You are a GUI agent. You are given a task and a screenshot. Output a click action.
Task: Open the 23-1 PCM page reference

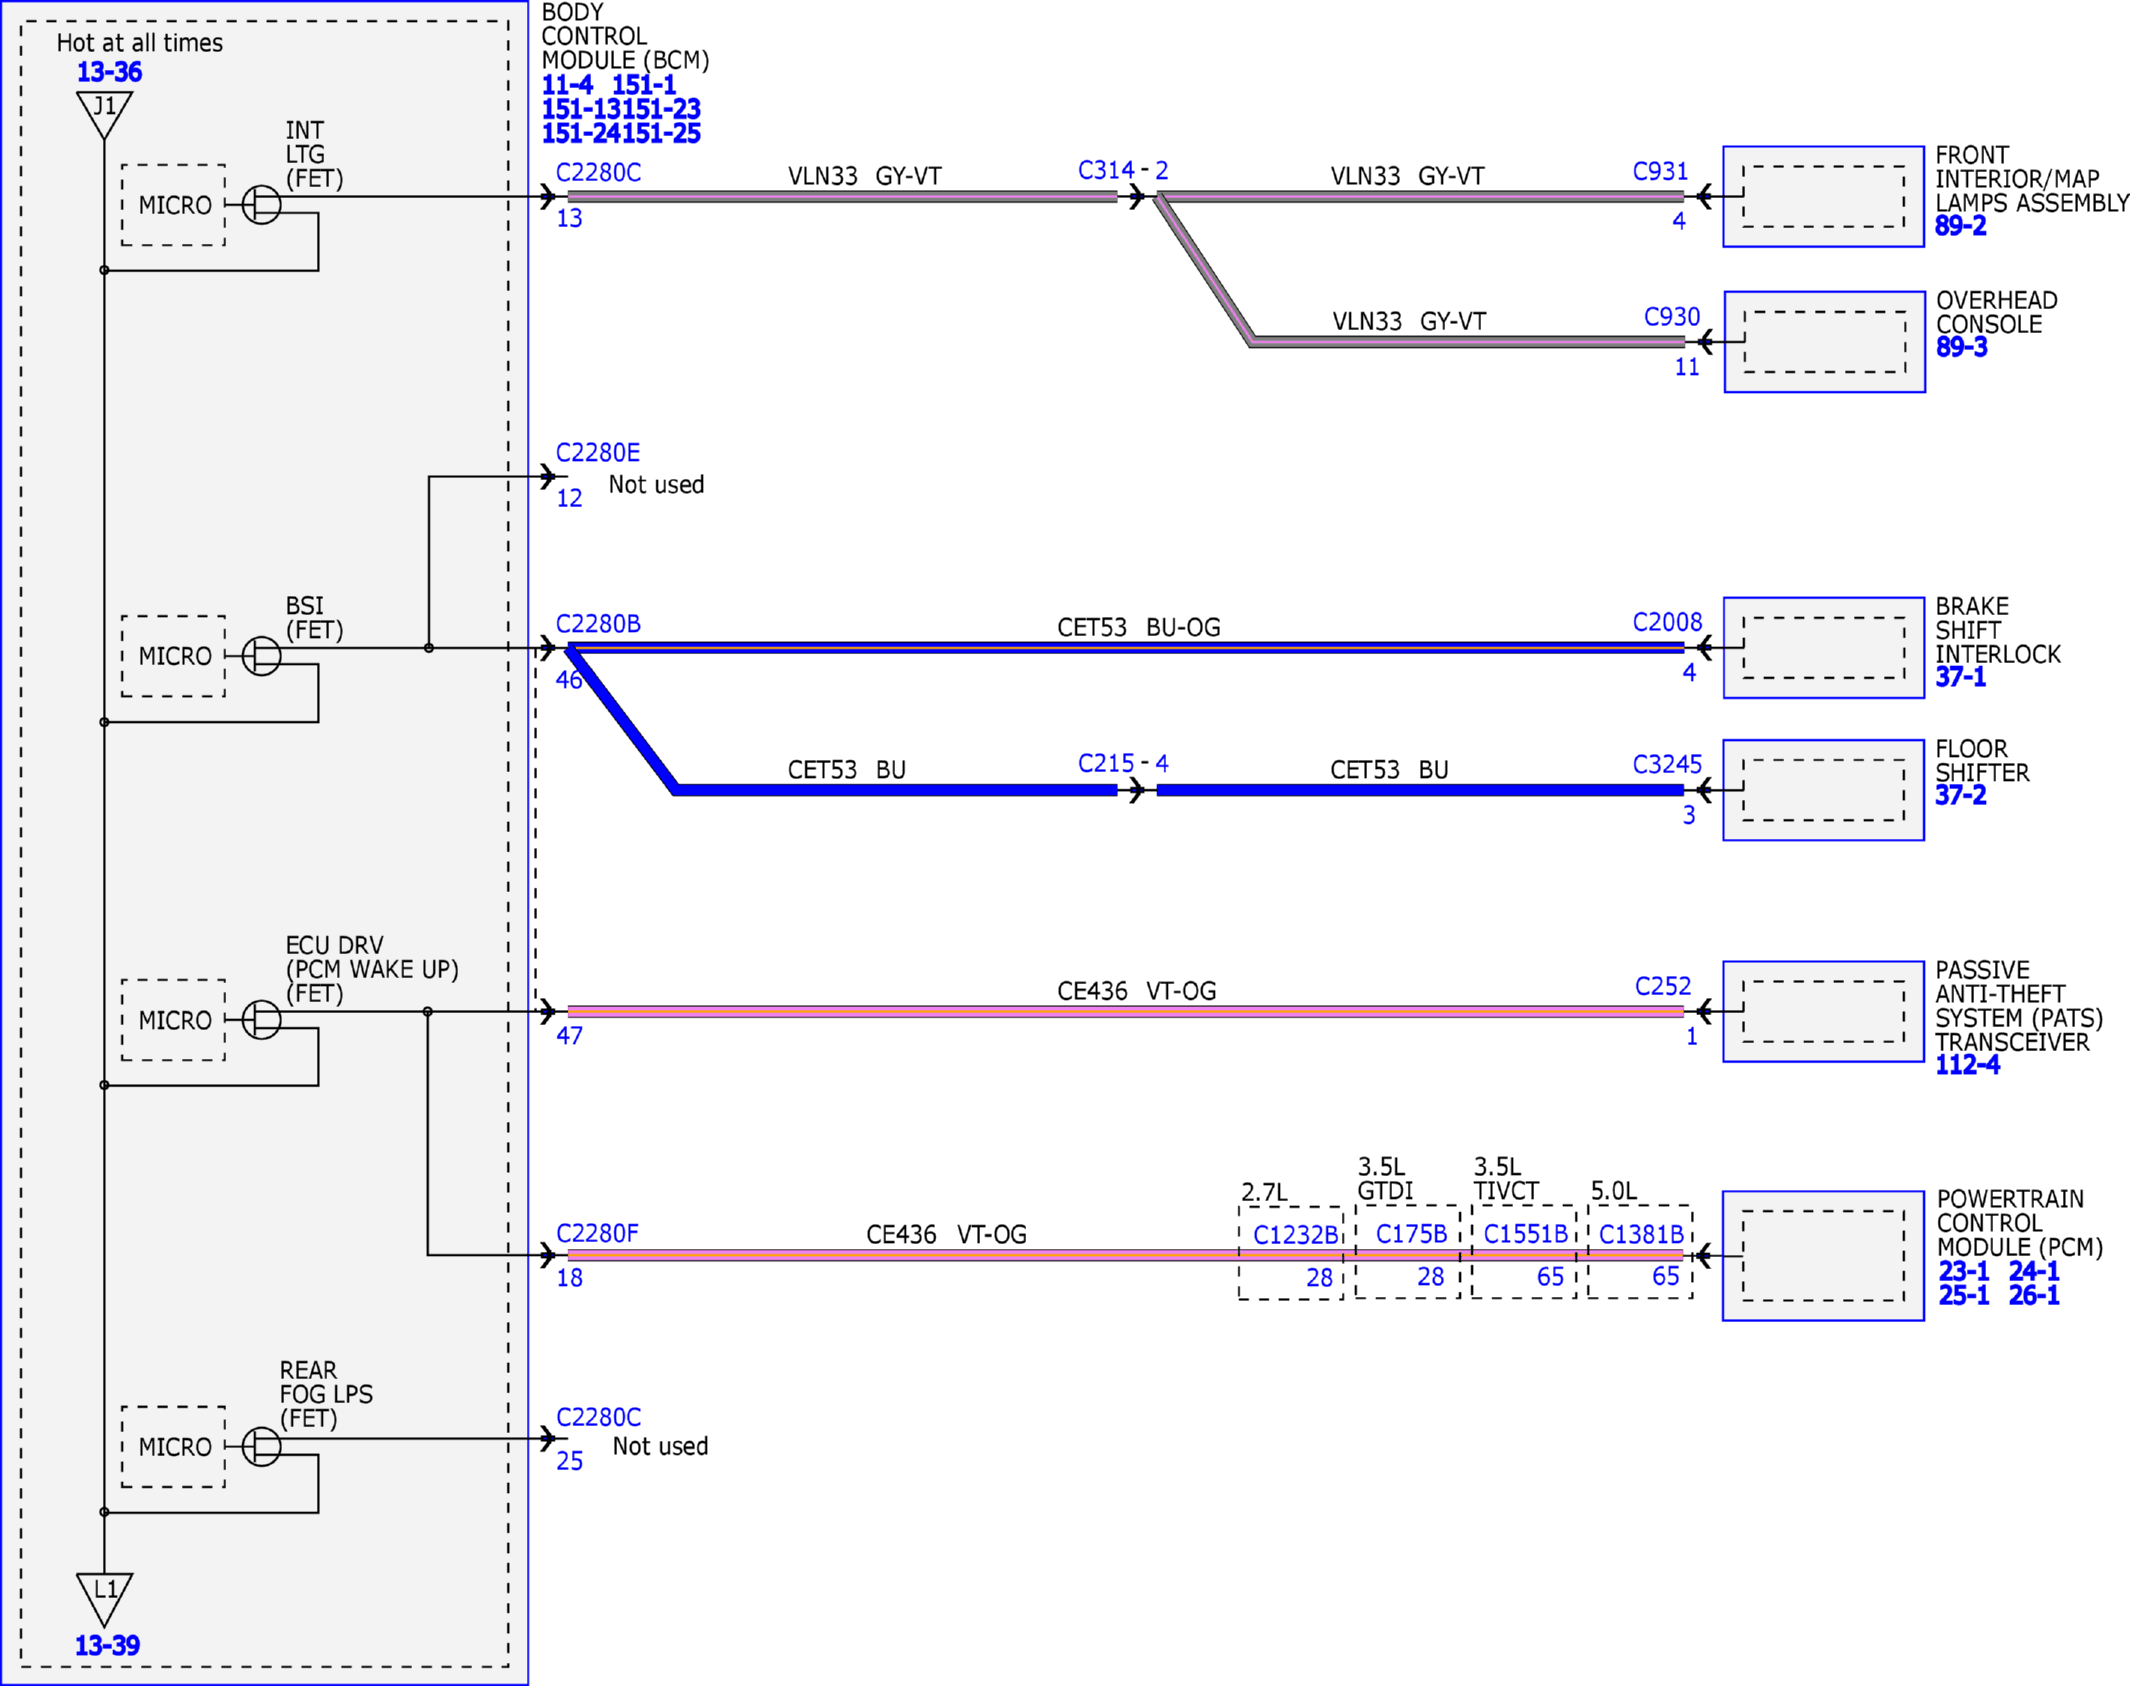(x=1963, y=1271)
